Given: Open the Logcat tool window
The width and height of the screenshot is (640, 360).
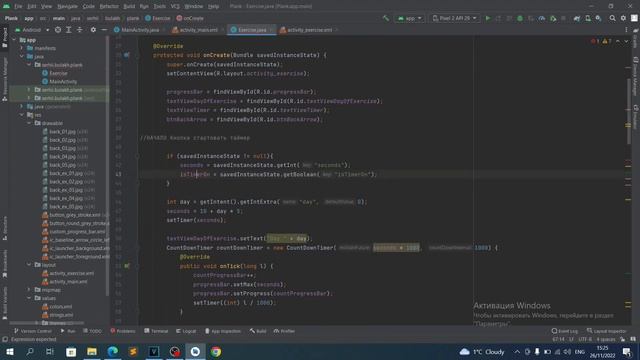Looking at the screenshot, I should pyautogui.click(x=186, y=331).
